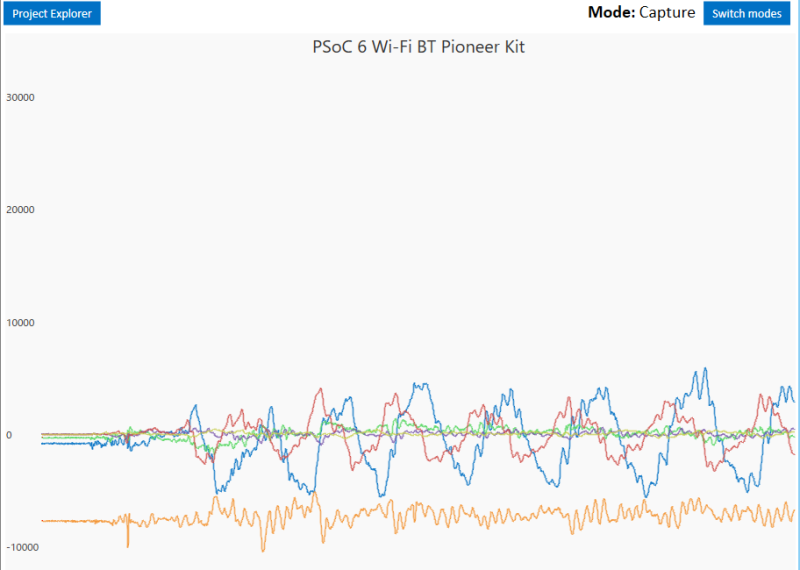Screen dimensions: 800x570
Task: Click the Switch modes button
Action: click(747, 14)
